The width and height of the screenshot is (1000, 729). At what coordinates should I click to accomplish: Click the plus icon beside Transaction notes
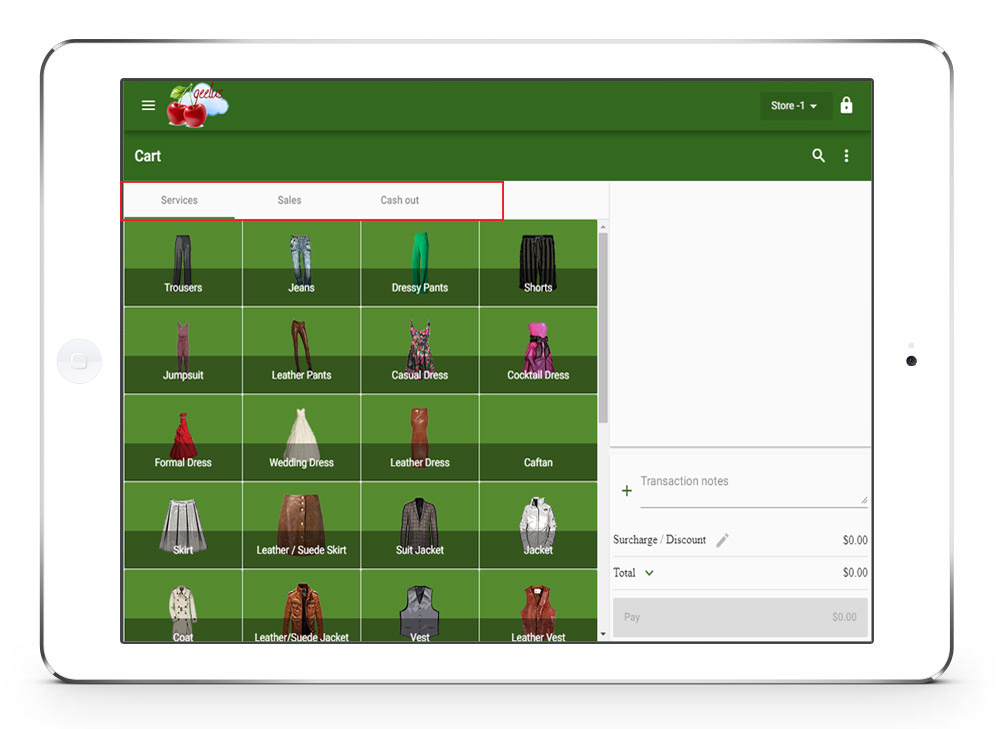click(x=627, y=491)
